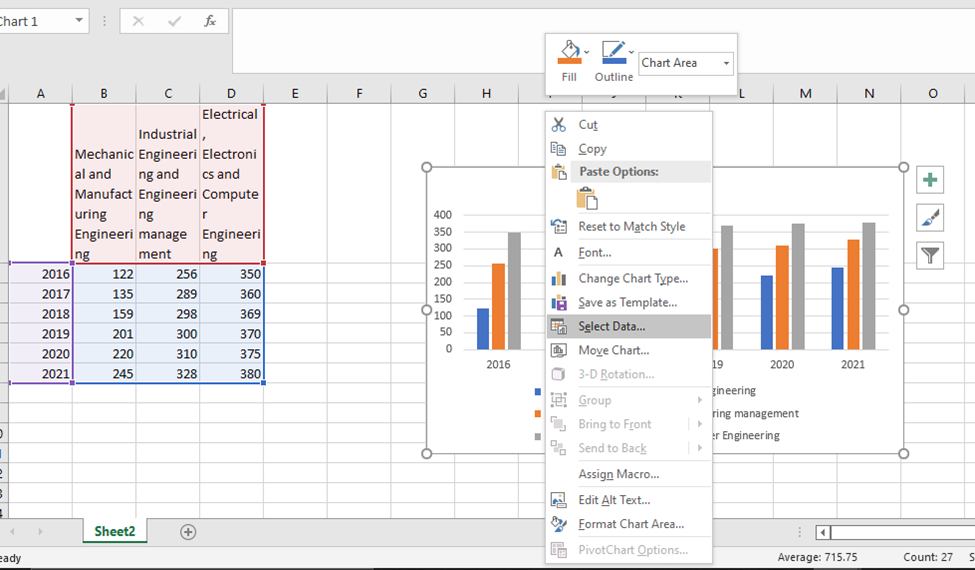Click cell with value 310
Viewport: 975px width, 570px height.
(x=168, y=354)
